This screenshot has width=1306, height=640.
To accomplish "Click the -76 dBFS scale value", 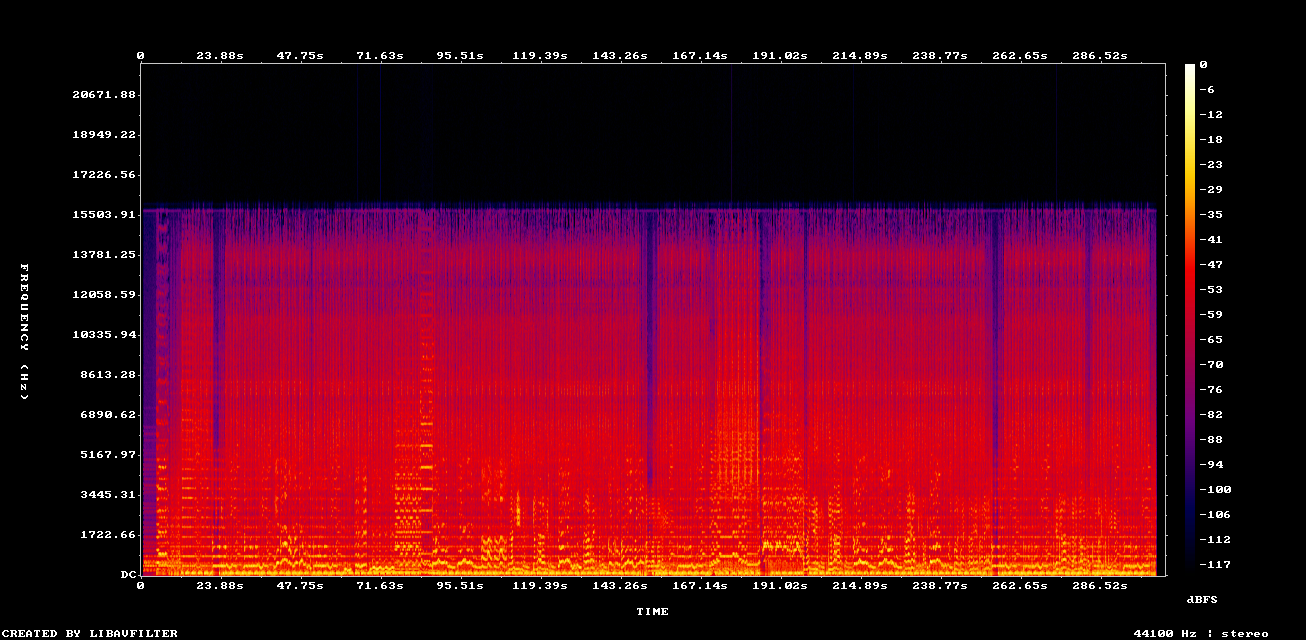I will click(x=1211, y=389).
